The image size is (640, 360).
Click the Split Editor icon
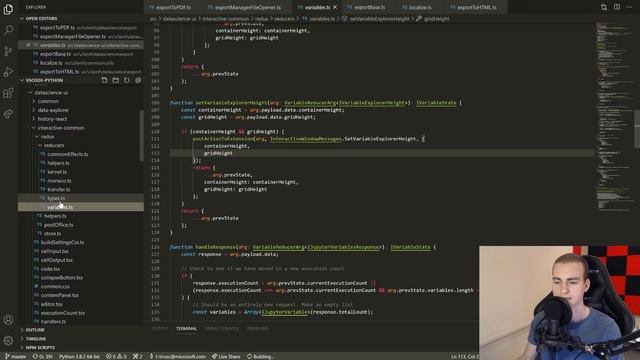click(x=617, y=7)
